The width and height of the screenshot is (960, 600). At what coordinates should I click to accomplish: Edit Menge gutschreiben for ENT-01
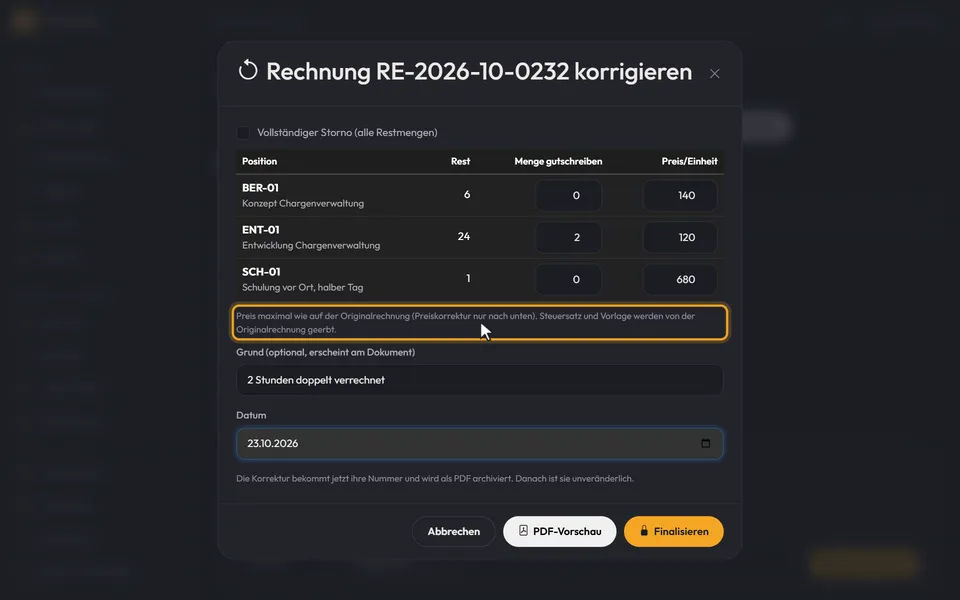pyautogui.click(x=568, y=237)
